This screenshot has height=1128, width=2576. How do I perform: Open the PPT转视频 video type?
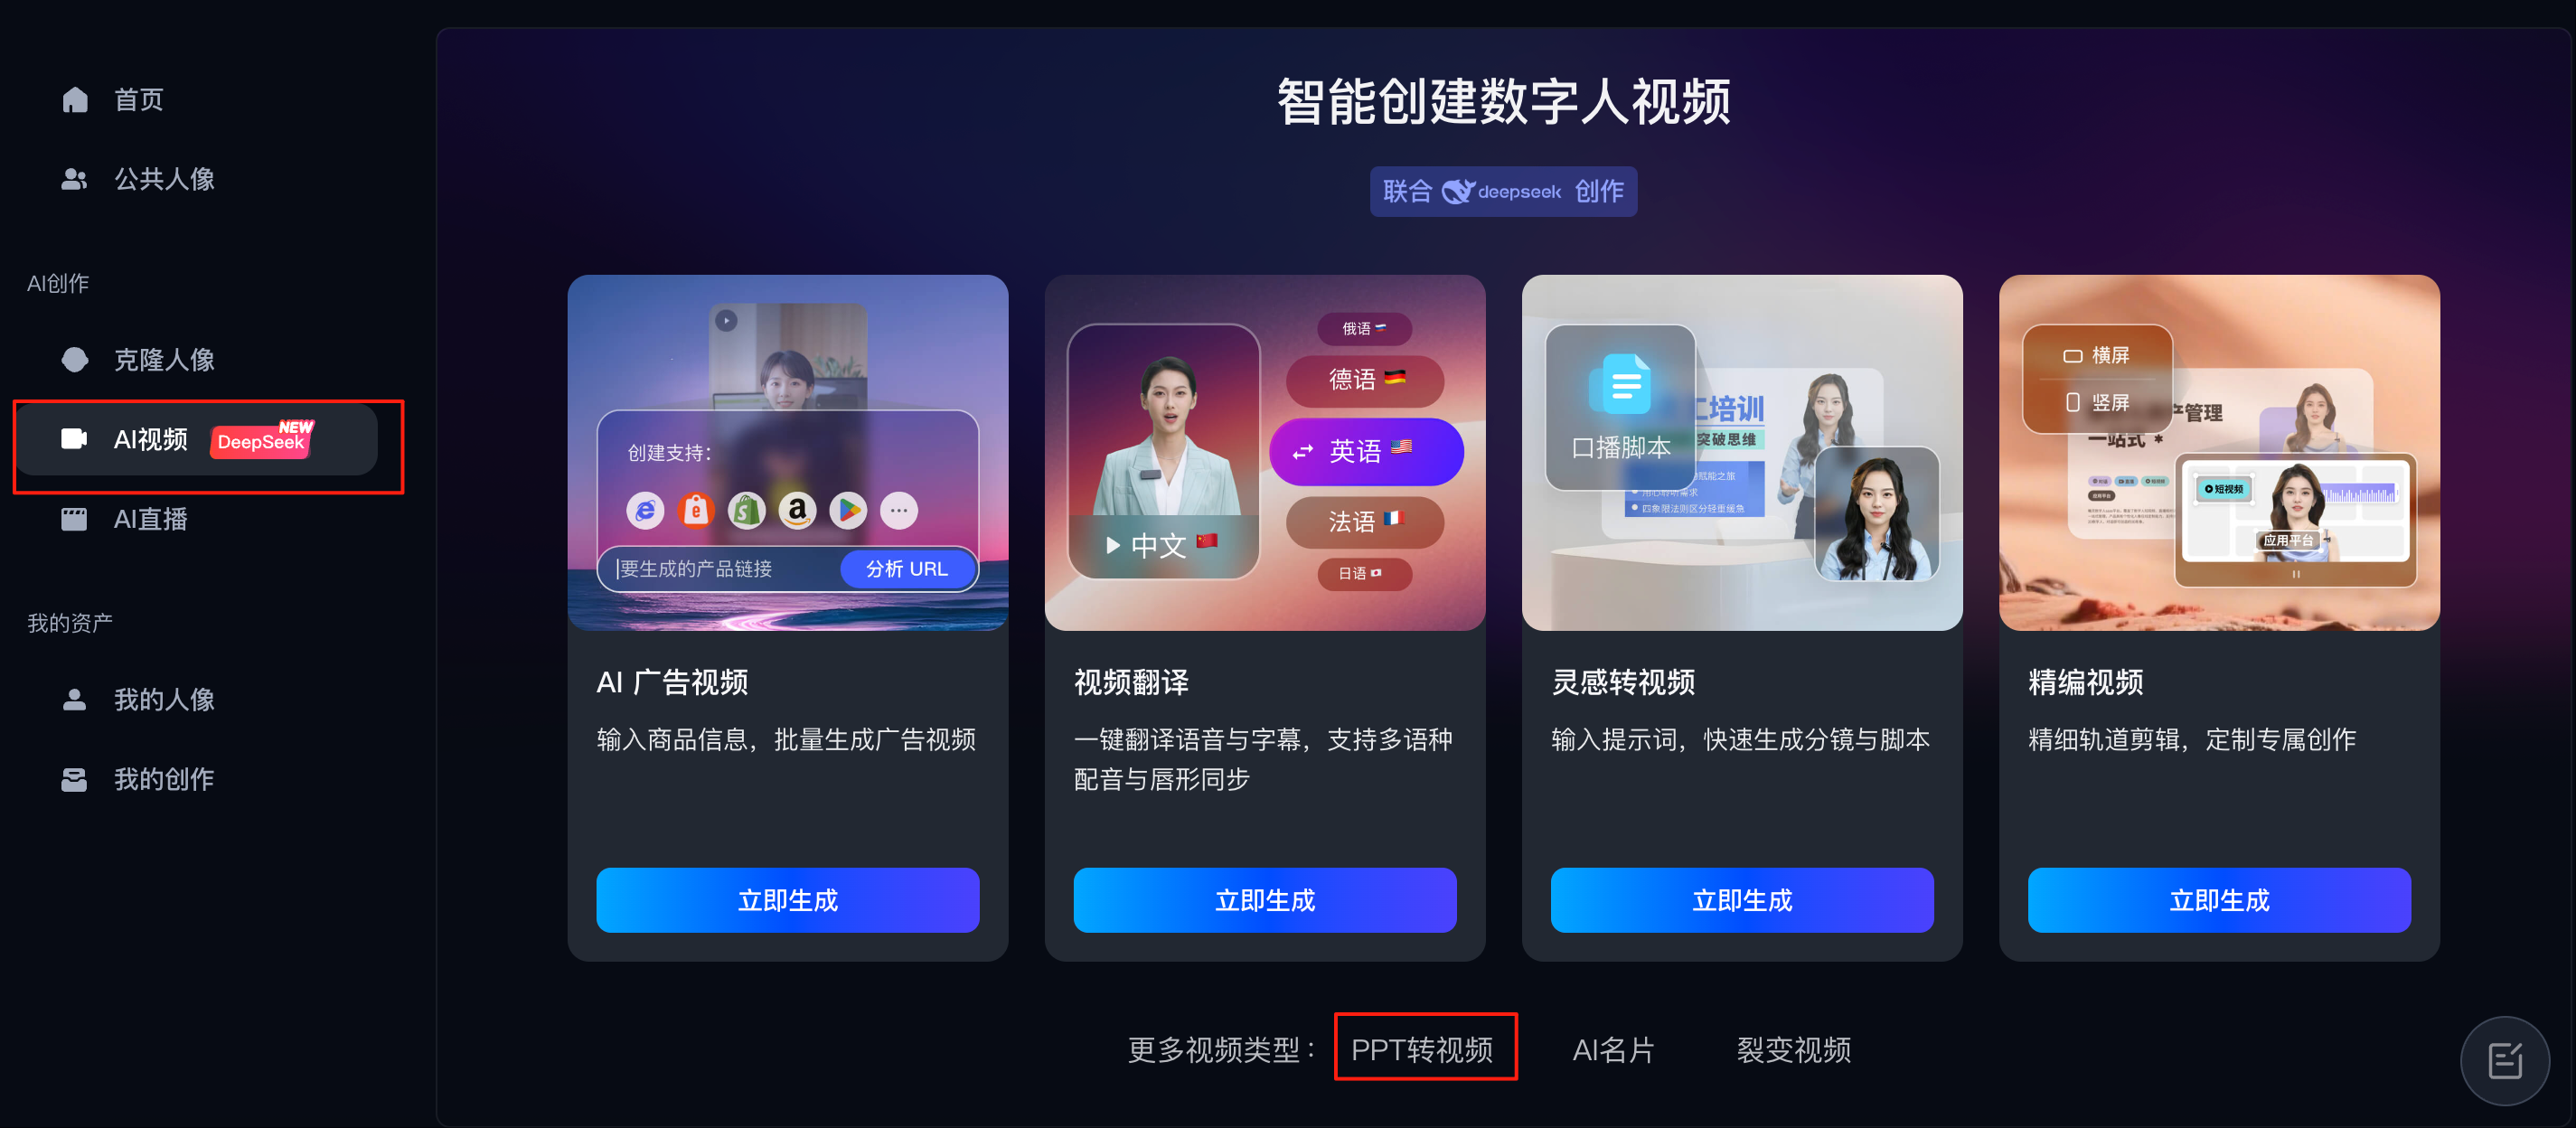pos(1422,1049)
